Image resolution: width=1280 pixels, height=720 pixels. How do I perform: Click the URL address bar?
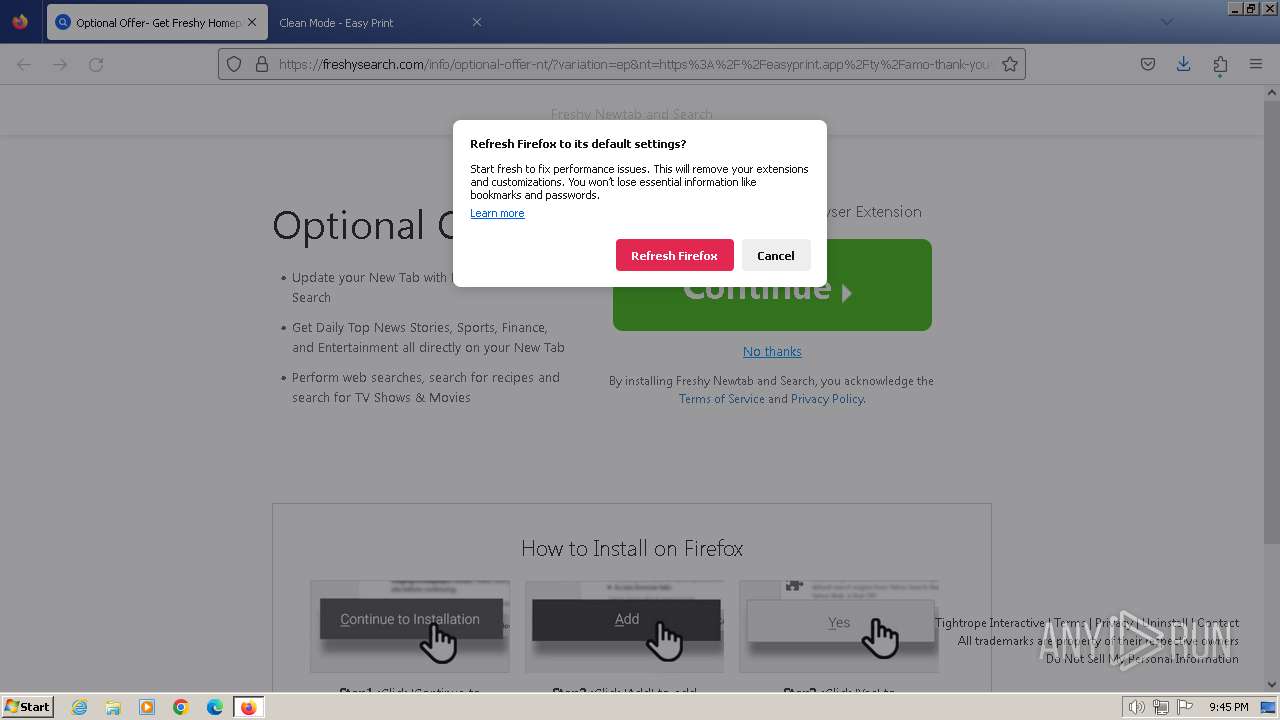(622, 64)
